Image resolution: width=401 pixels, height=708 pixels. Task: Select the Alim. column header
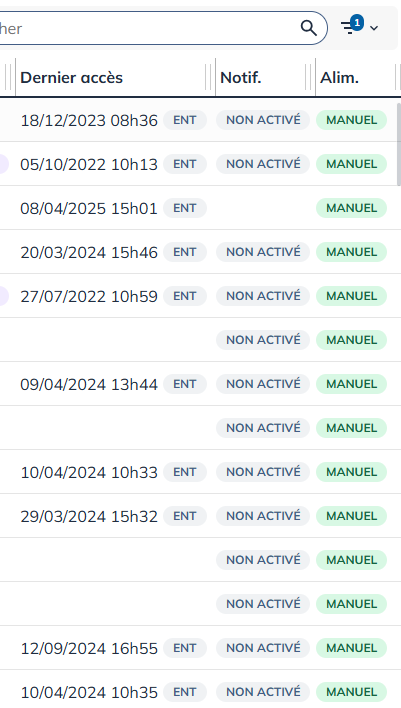[339, 78]
